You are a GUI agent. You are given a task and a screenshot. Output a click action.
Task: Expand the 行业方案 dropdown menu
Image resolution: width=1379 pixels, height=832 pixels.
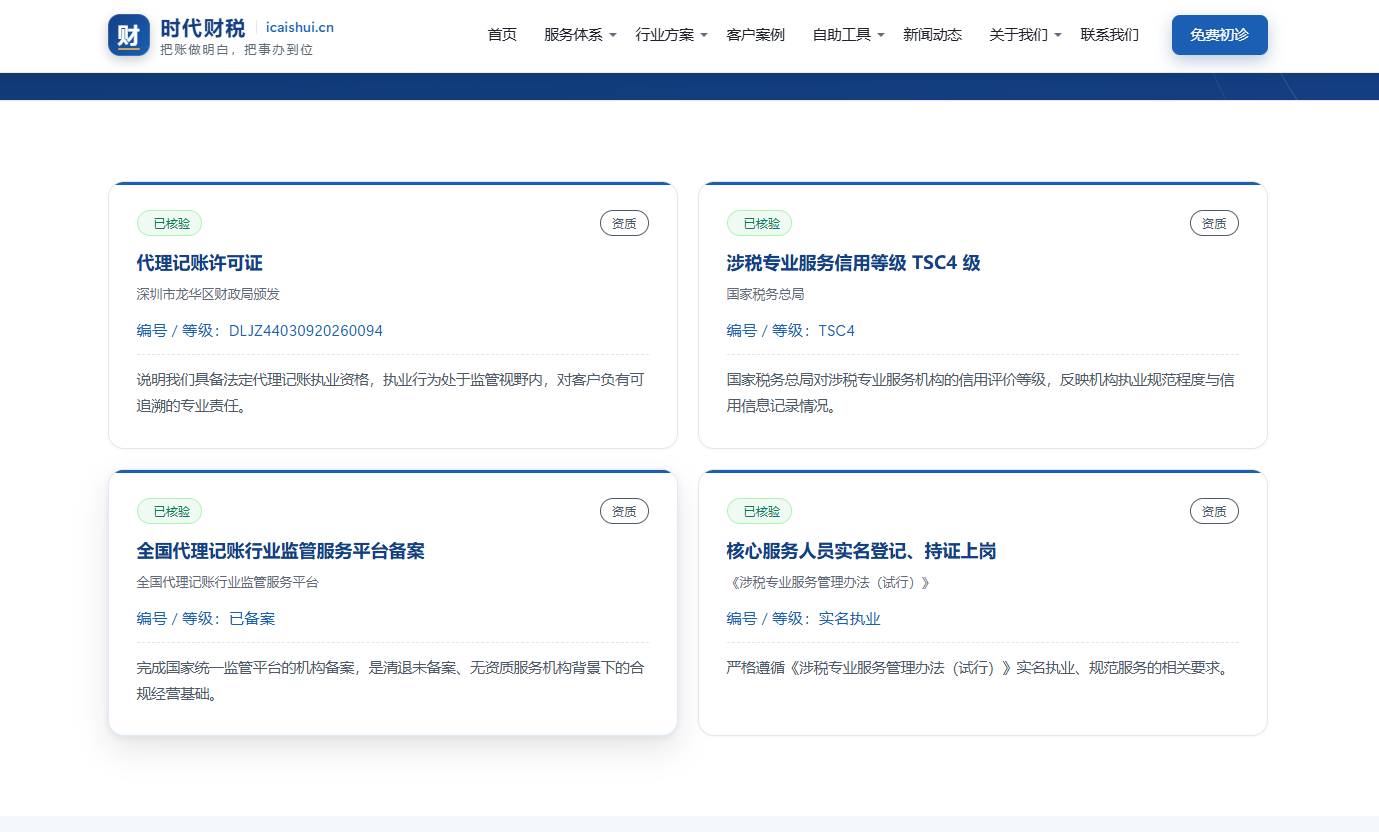coord(671,35)
